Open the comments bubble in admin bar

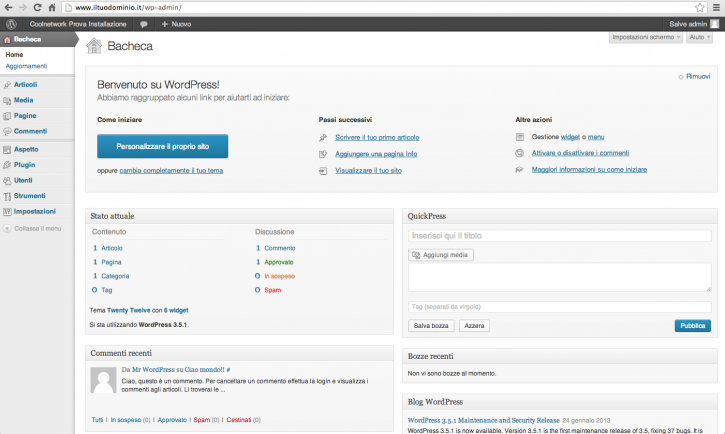[x=144, y=24]
